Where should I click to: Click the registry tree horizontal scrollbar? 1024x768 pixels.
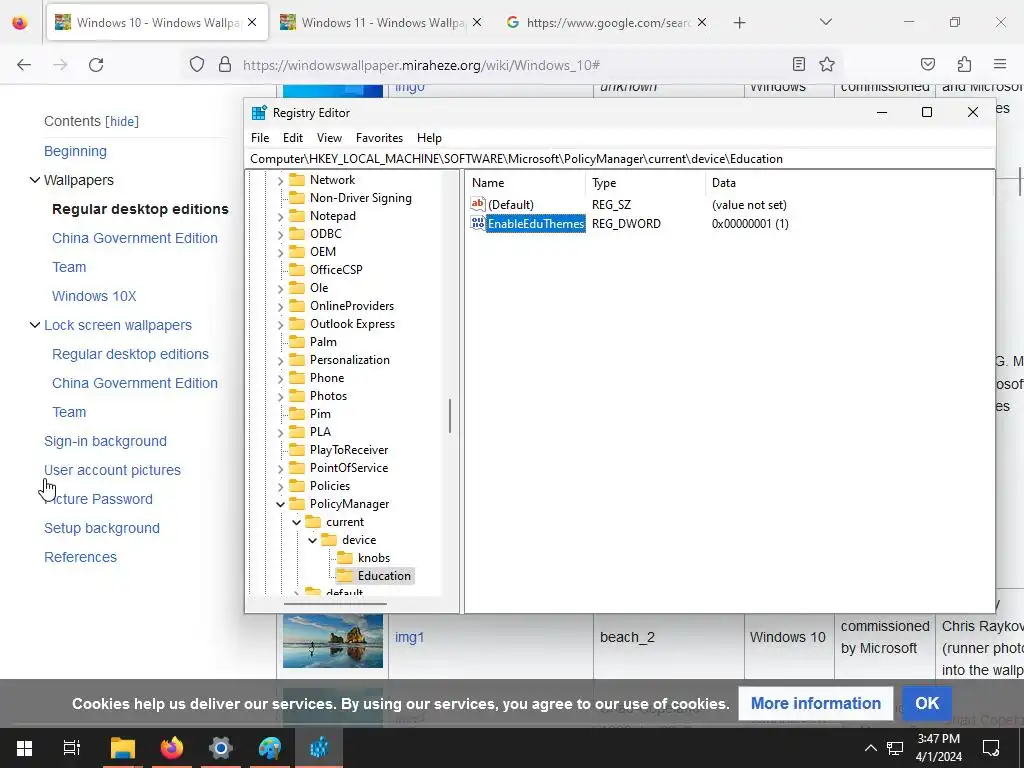(334, 604)
